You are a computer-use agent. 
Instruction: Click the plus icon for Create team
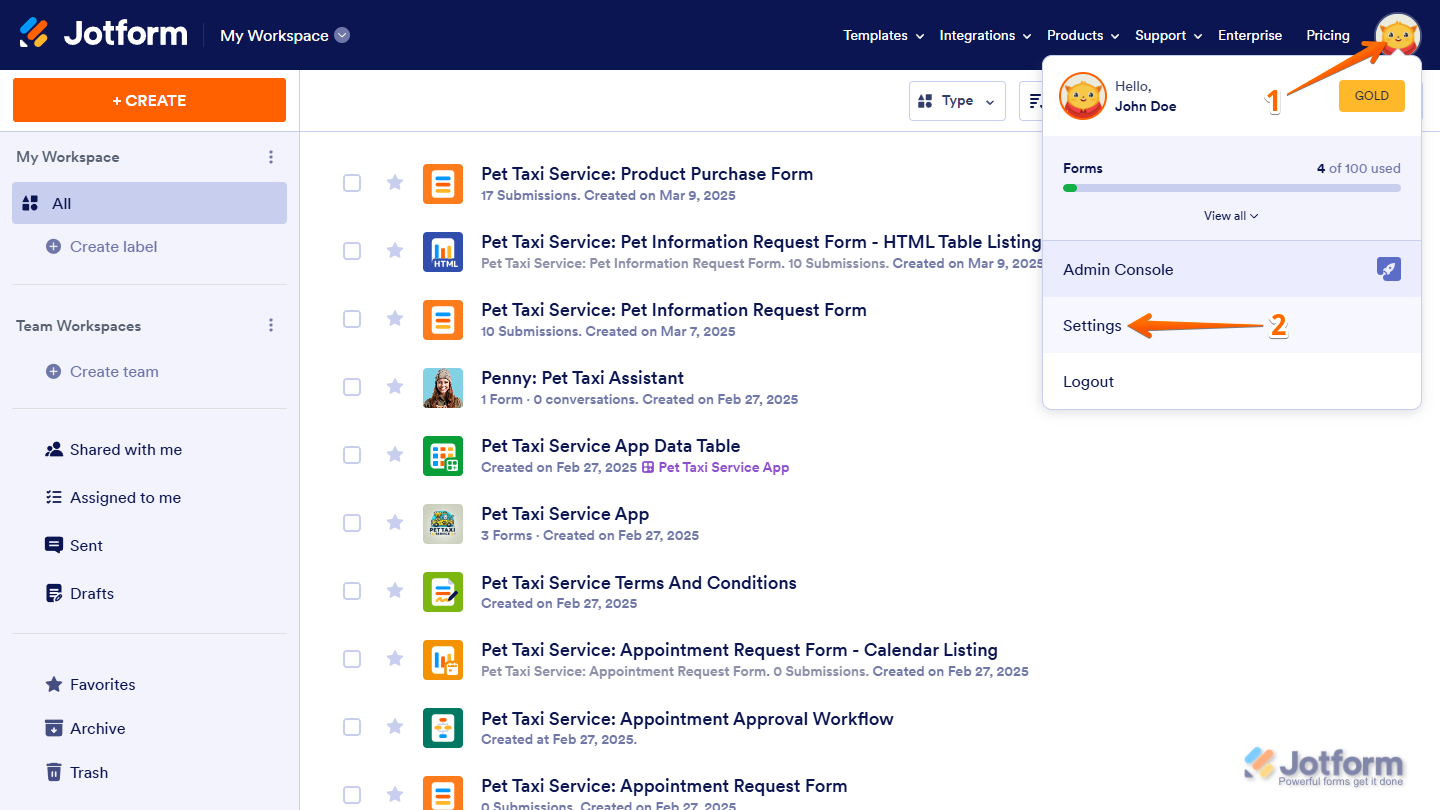pyautogui.click(x=54, y=371)
